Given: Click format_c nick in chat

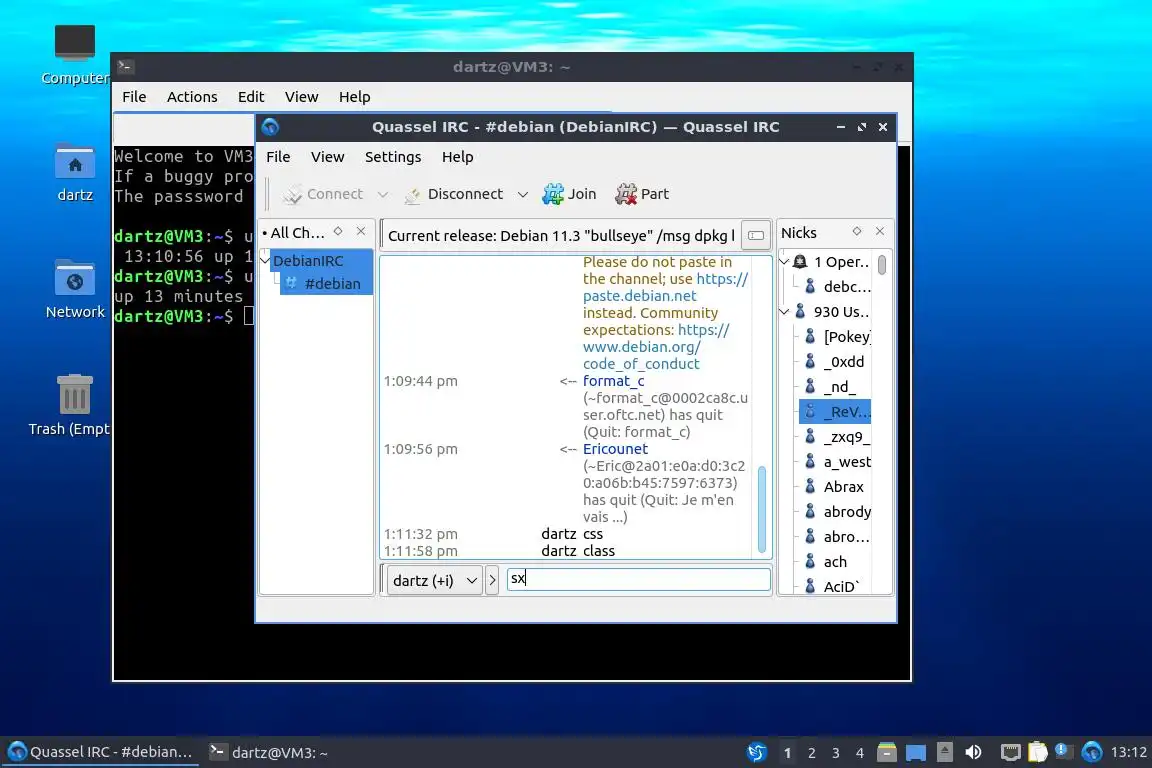Looking at the screenshot, I should (613, 381).
